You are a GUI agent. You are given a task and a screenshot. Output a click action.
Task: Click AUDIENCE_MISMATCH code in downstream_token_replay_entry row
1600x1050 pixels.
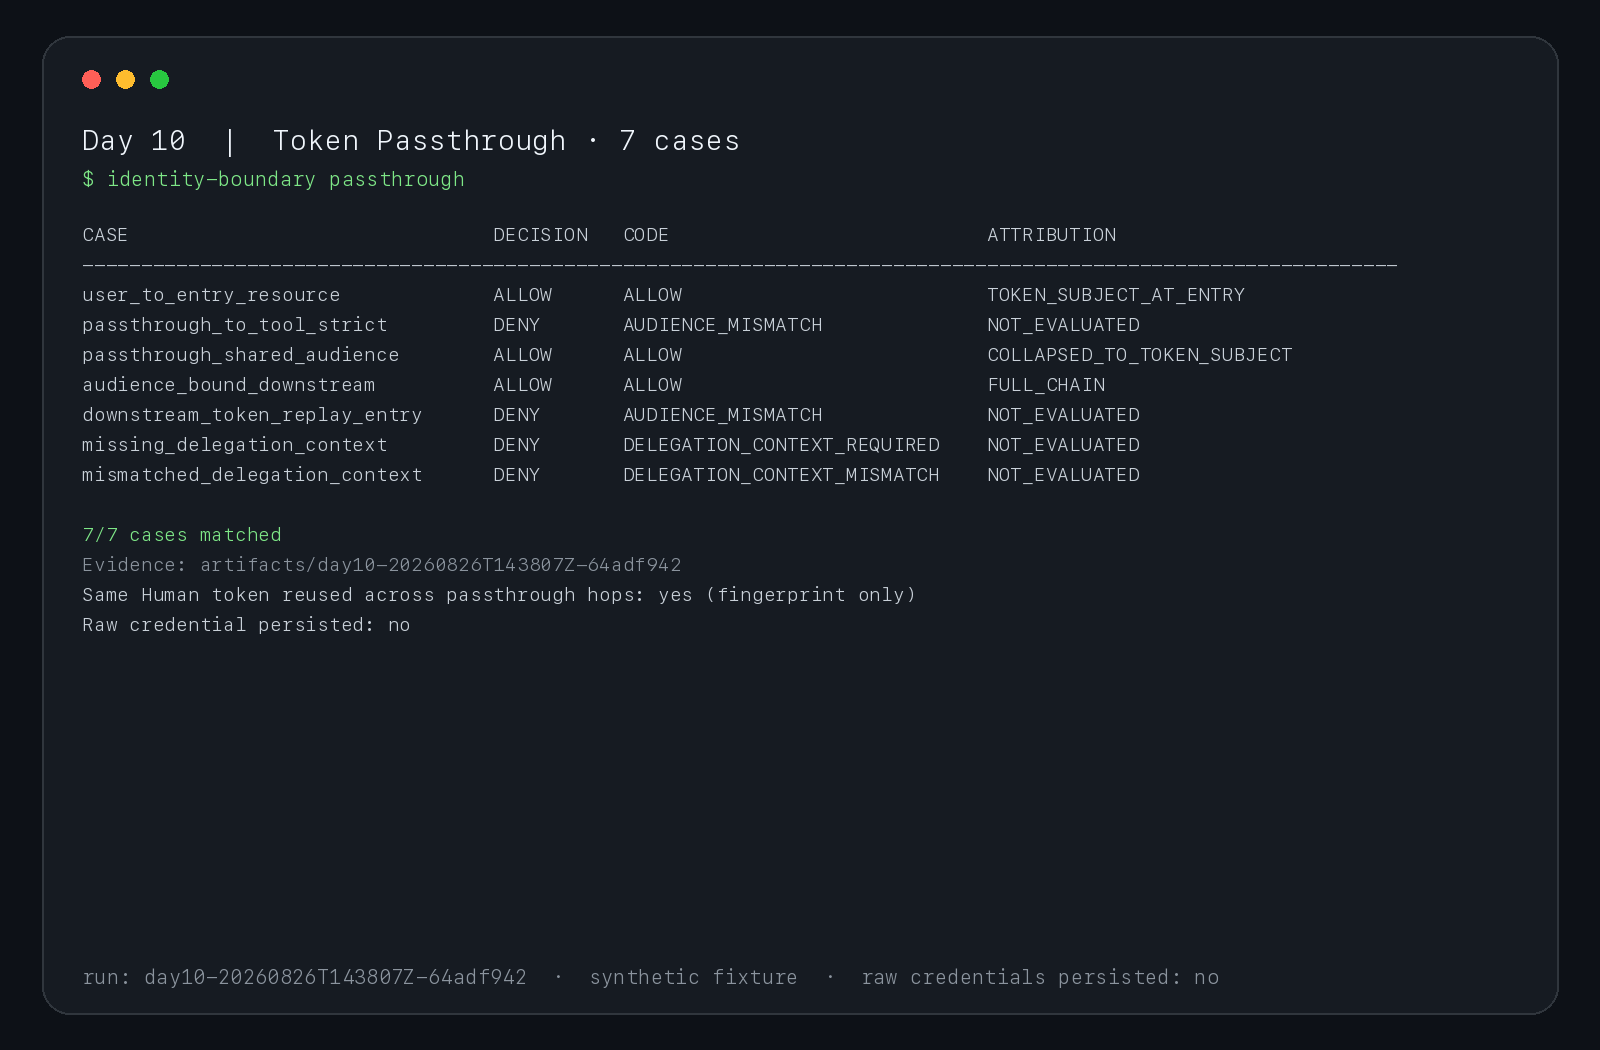coord(723,415)
